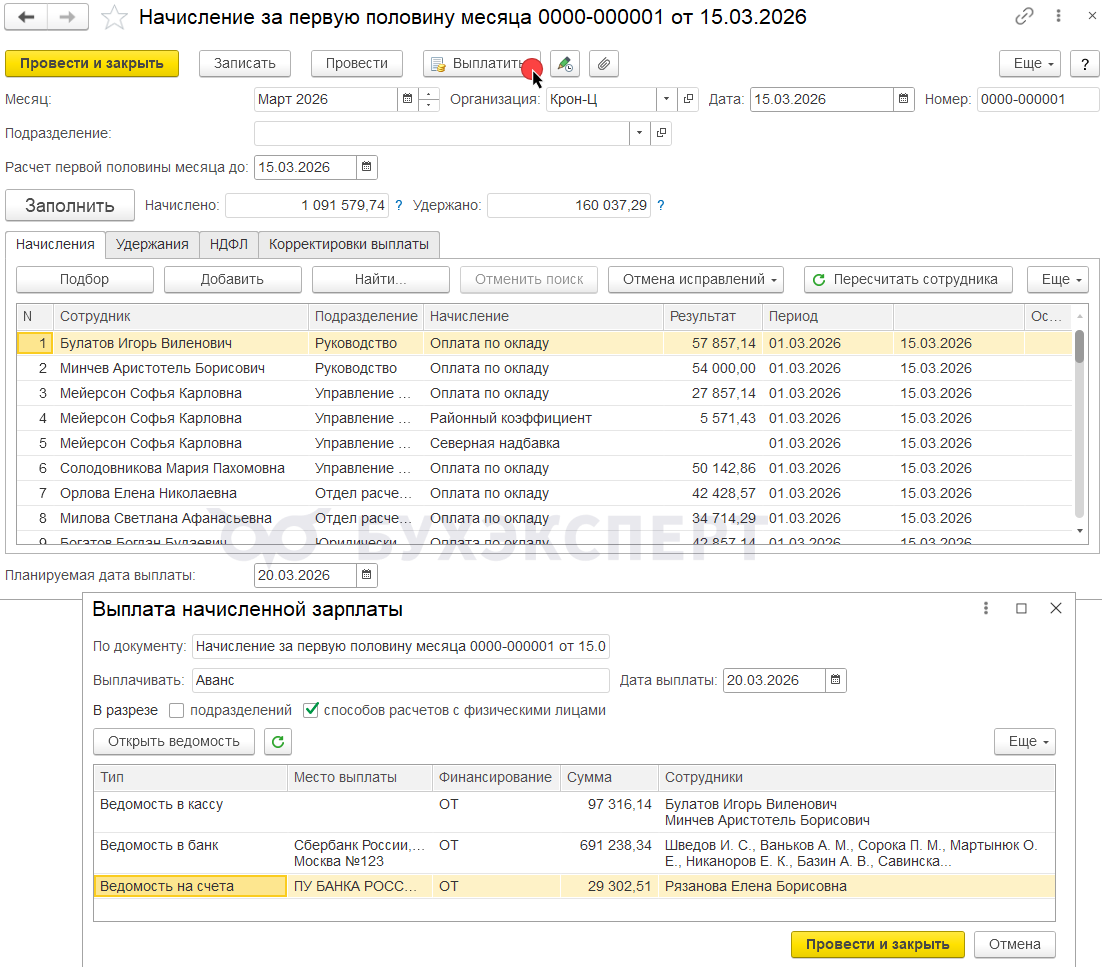Viewport: 1102px width, 967px height.
Task: Open attached files paperclip icon
Action: point(603,64)
